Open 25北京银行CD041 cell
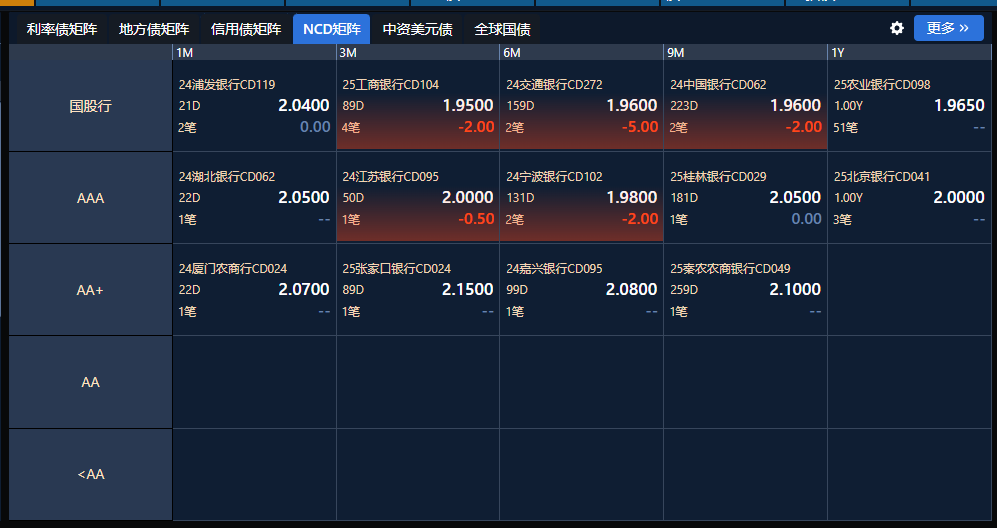997x528 pixels. click(x=910, y=198)
